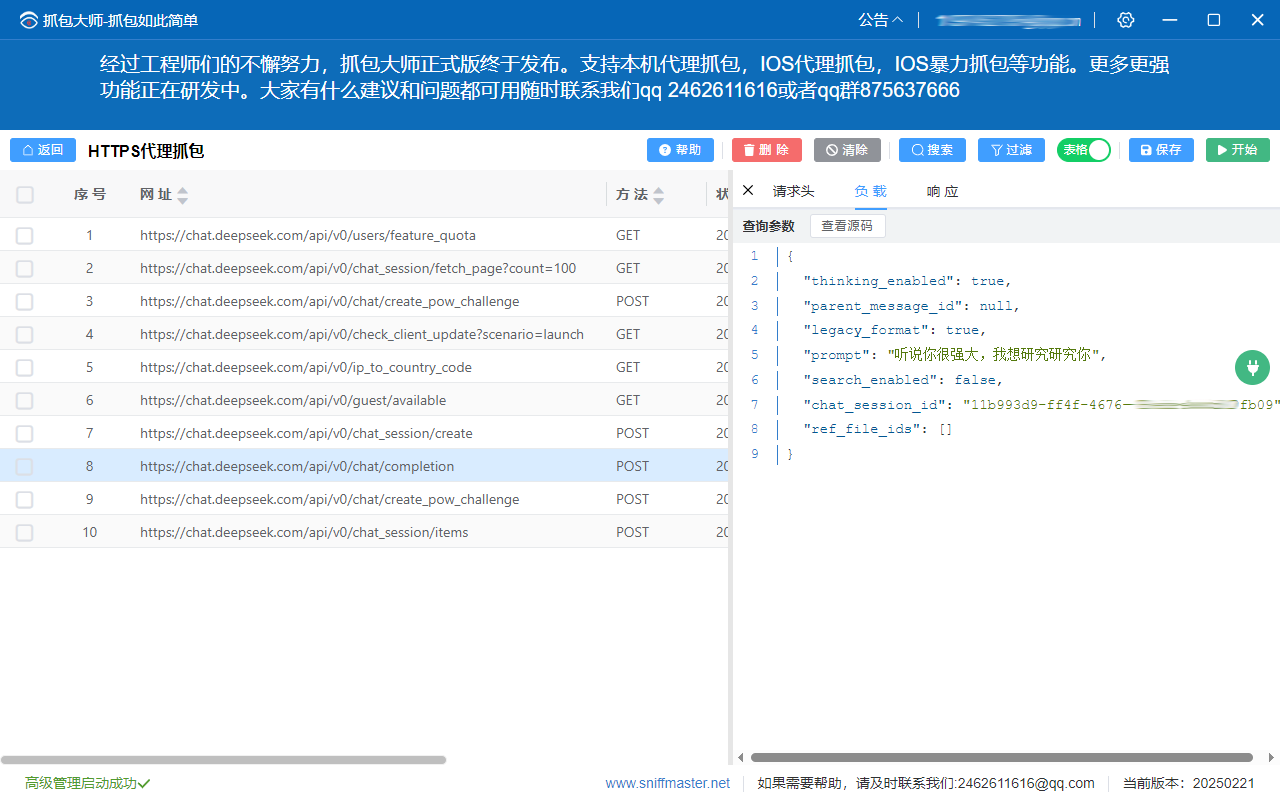Click the red 删除 button
The height and width of the screenshot is (800, 1280).
point(766,150)
